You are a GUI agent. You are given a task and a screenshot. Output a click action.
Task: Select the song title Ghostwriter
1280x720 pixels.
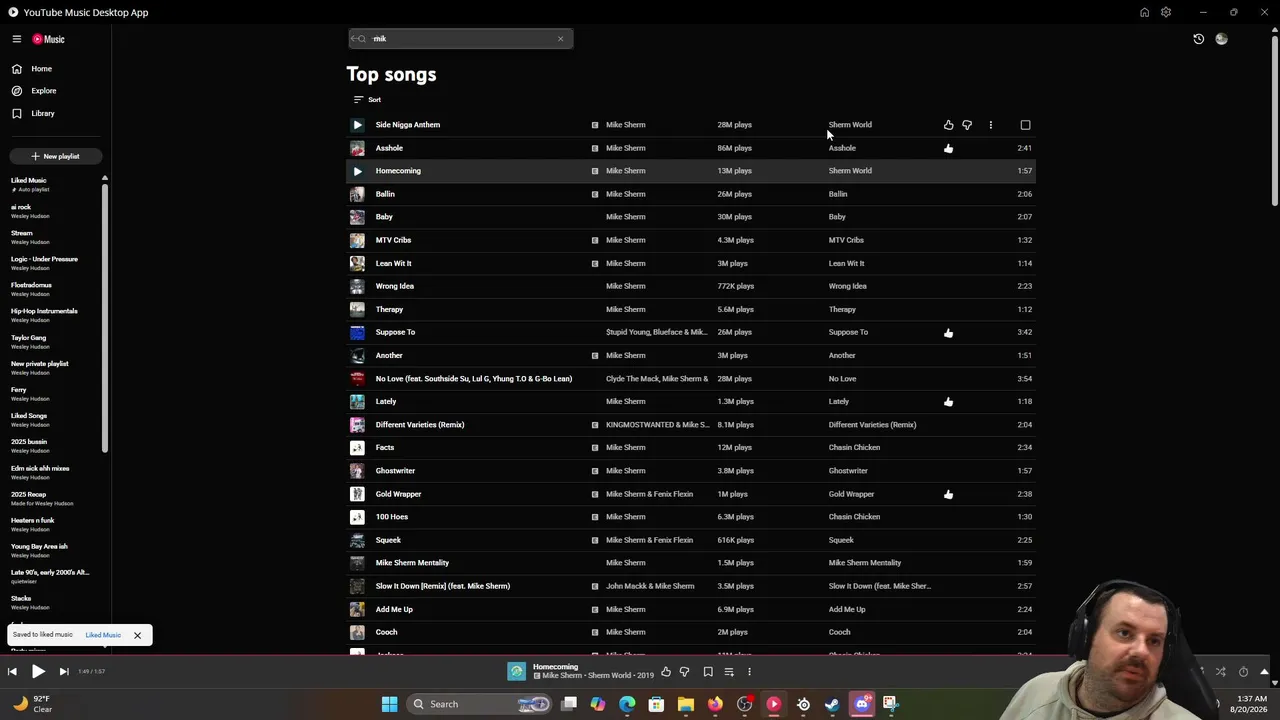coord(395,471)
